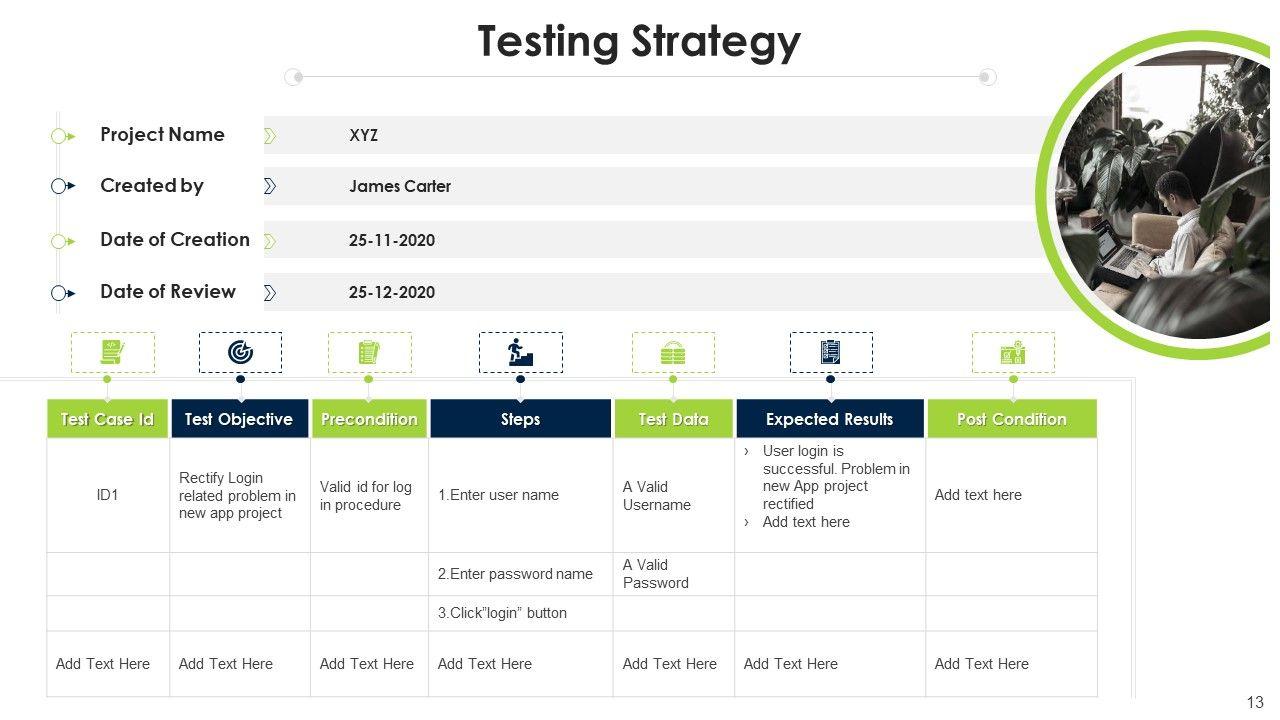Select the clipboard icon above Precondition

point(369,352)
